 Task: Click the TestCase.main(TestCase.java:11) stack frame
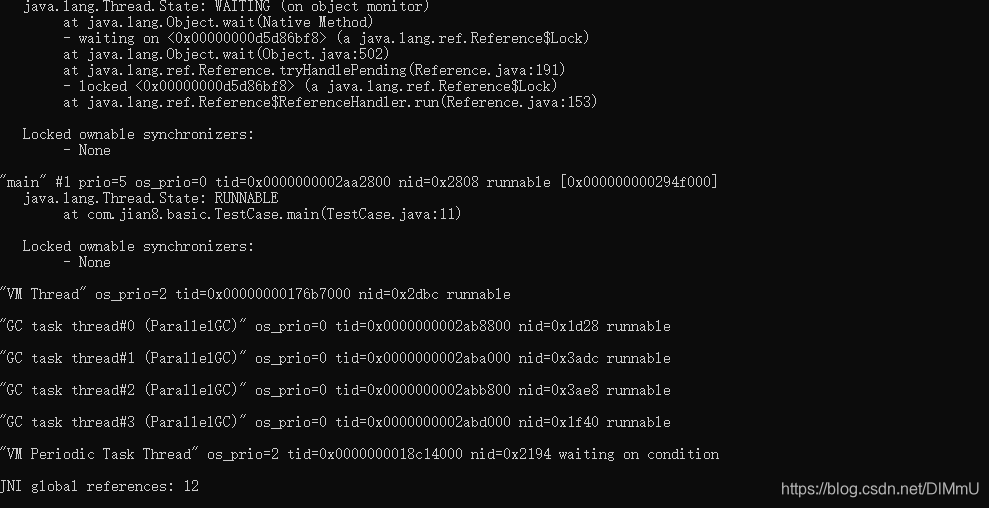pyautogui.click(x=262, y=215)
